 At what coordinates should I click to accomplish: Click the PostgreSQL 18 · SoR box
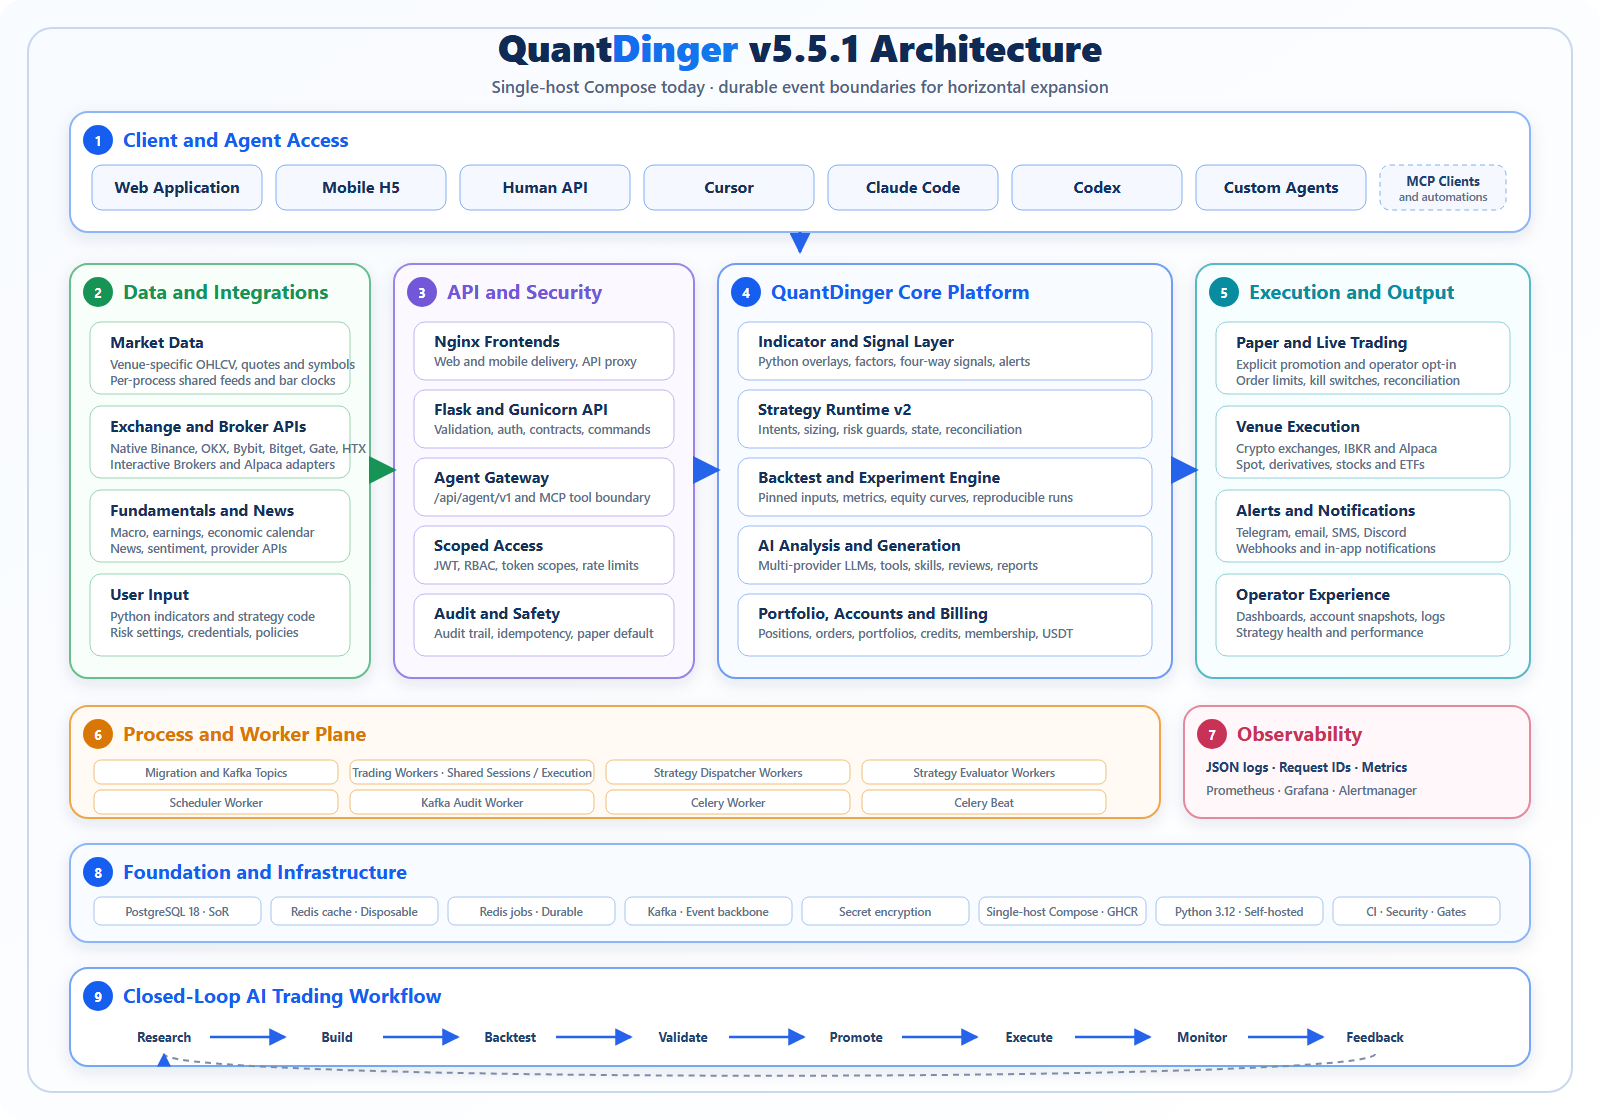(177, 911)
